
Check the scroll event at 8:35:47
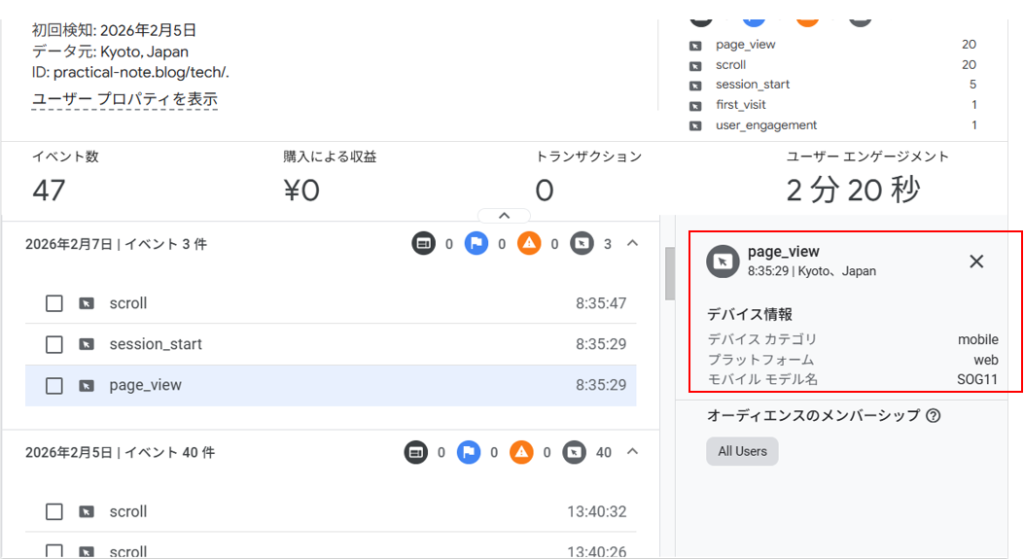[x=54, y=303]
